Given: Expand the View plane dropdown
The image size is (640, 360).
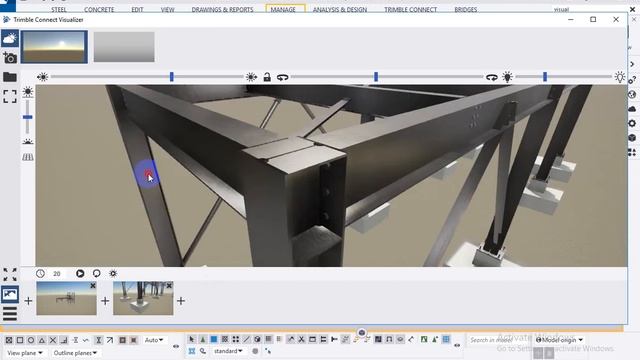Looking at the screenshot, I should point(25,353).
